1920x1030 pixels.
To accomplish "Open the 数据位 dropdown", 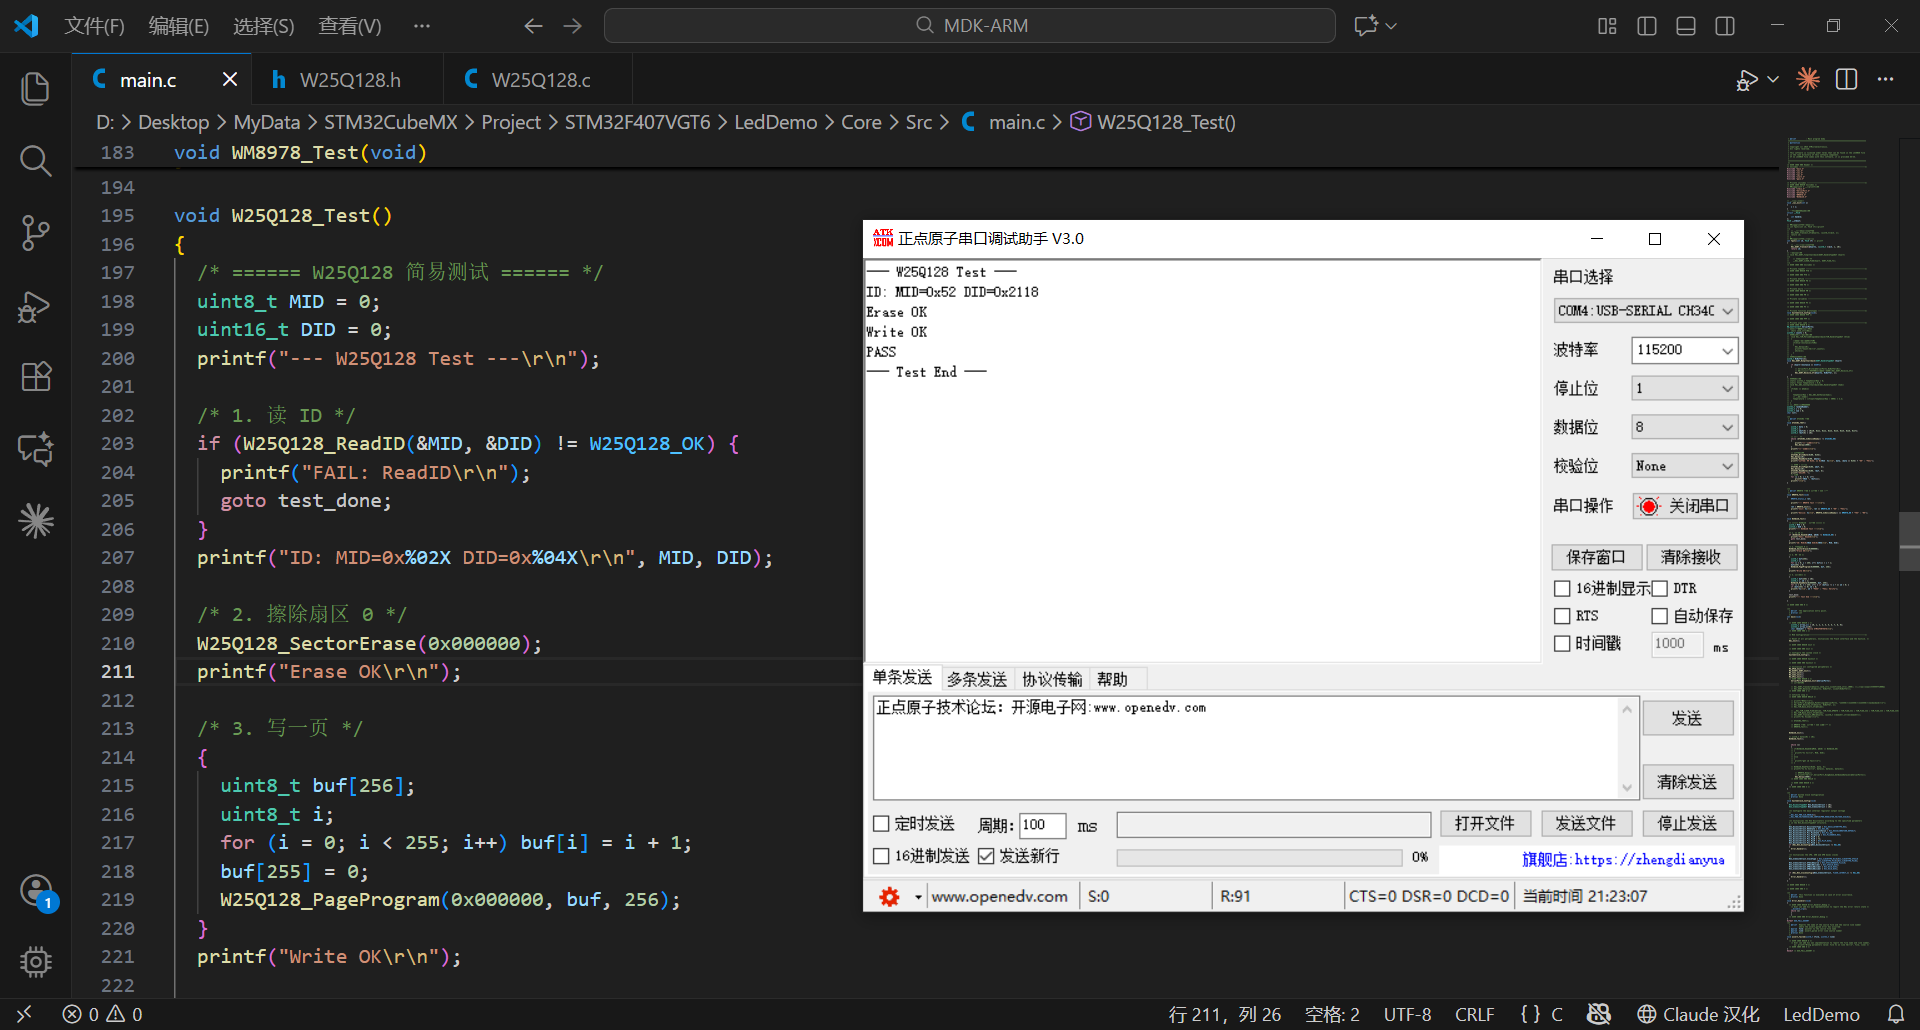I will point(1685,428).
